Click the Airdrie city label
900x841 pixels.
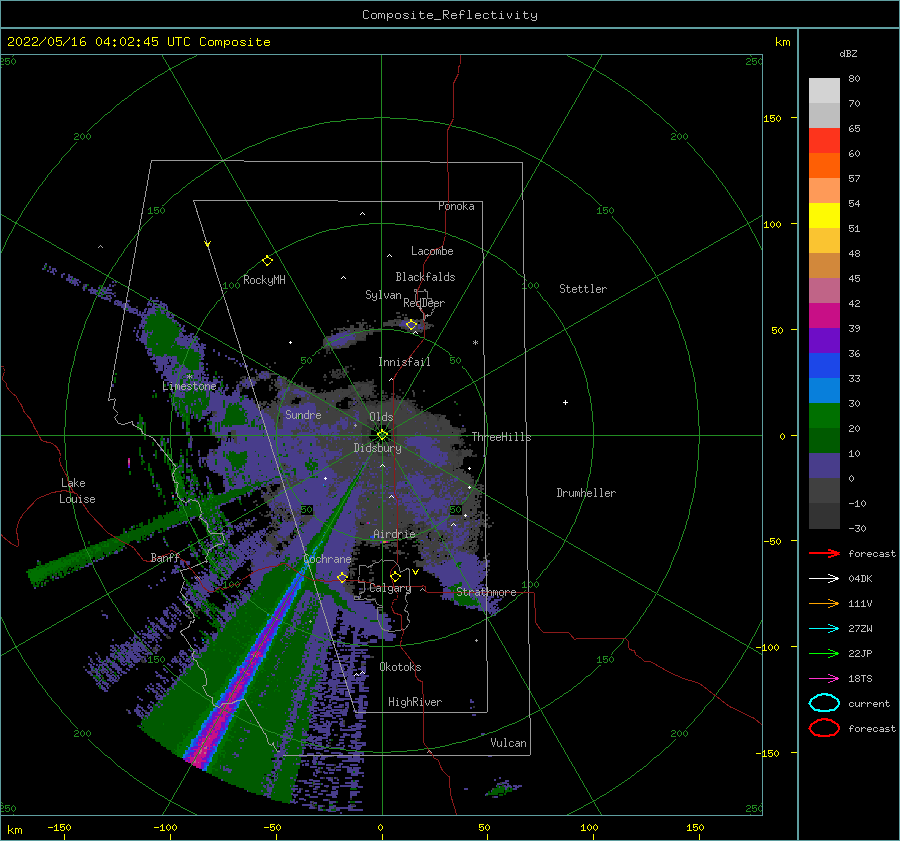(394, 534)
